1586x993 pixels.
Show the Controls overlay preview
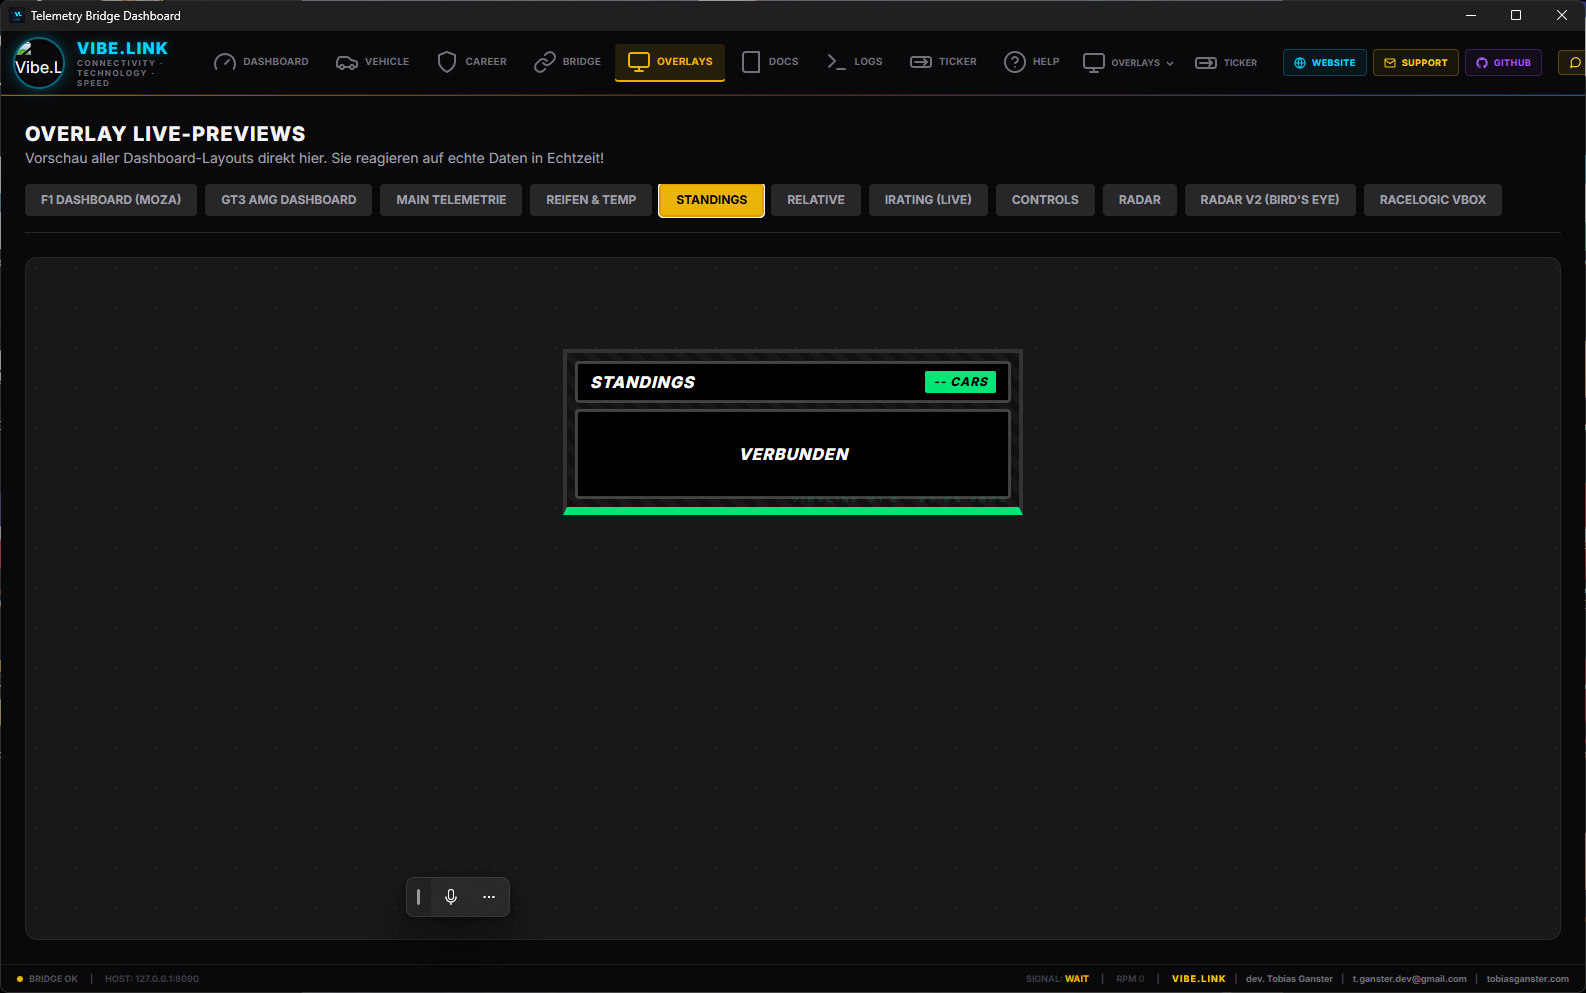pyautogui.click(x=1045, y=200)
